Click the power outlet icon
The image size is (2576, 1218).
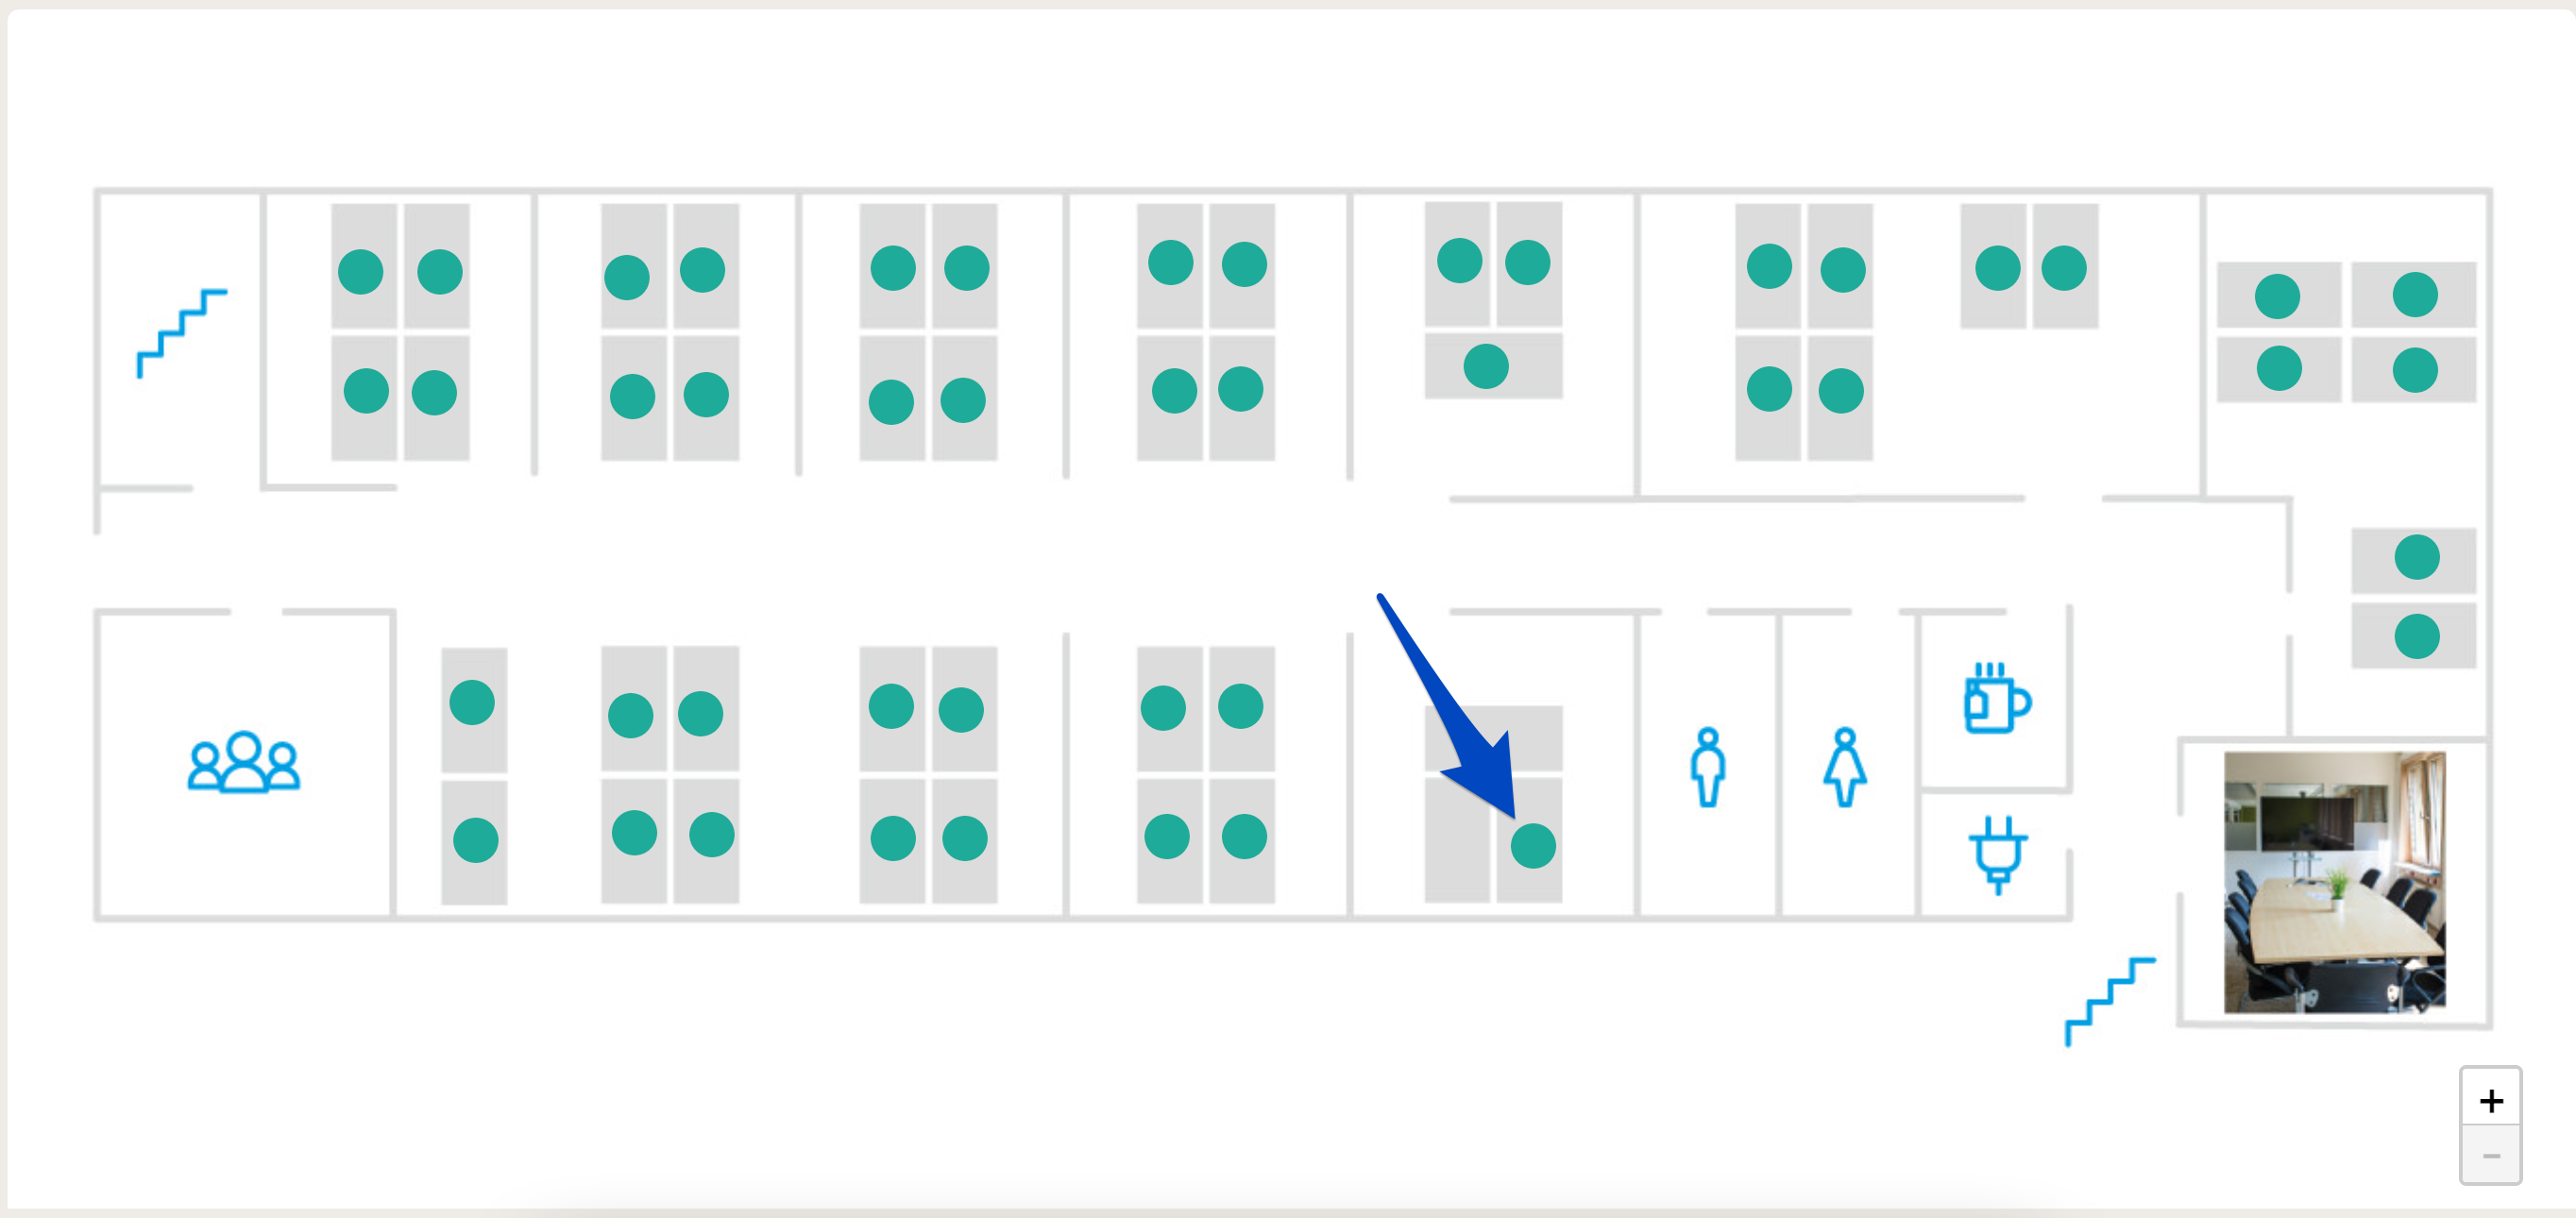coord(1991,850)
